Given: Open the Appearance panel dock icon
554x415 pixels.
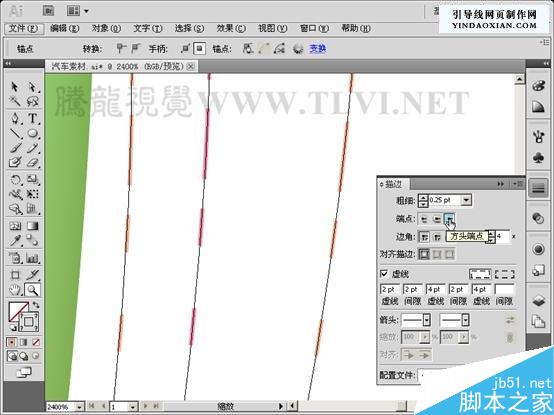Looking at the screenshot, I should click(x=538, y=249).
